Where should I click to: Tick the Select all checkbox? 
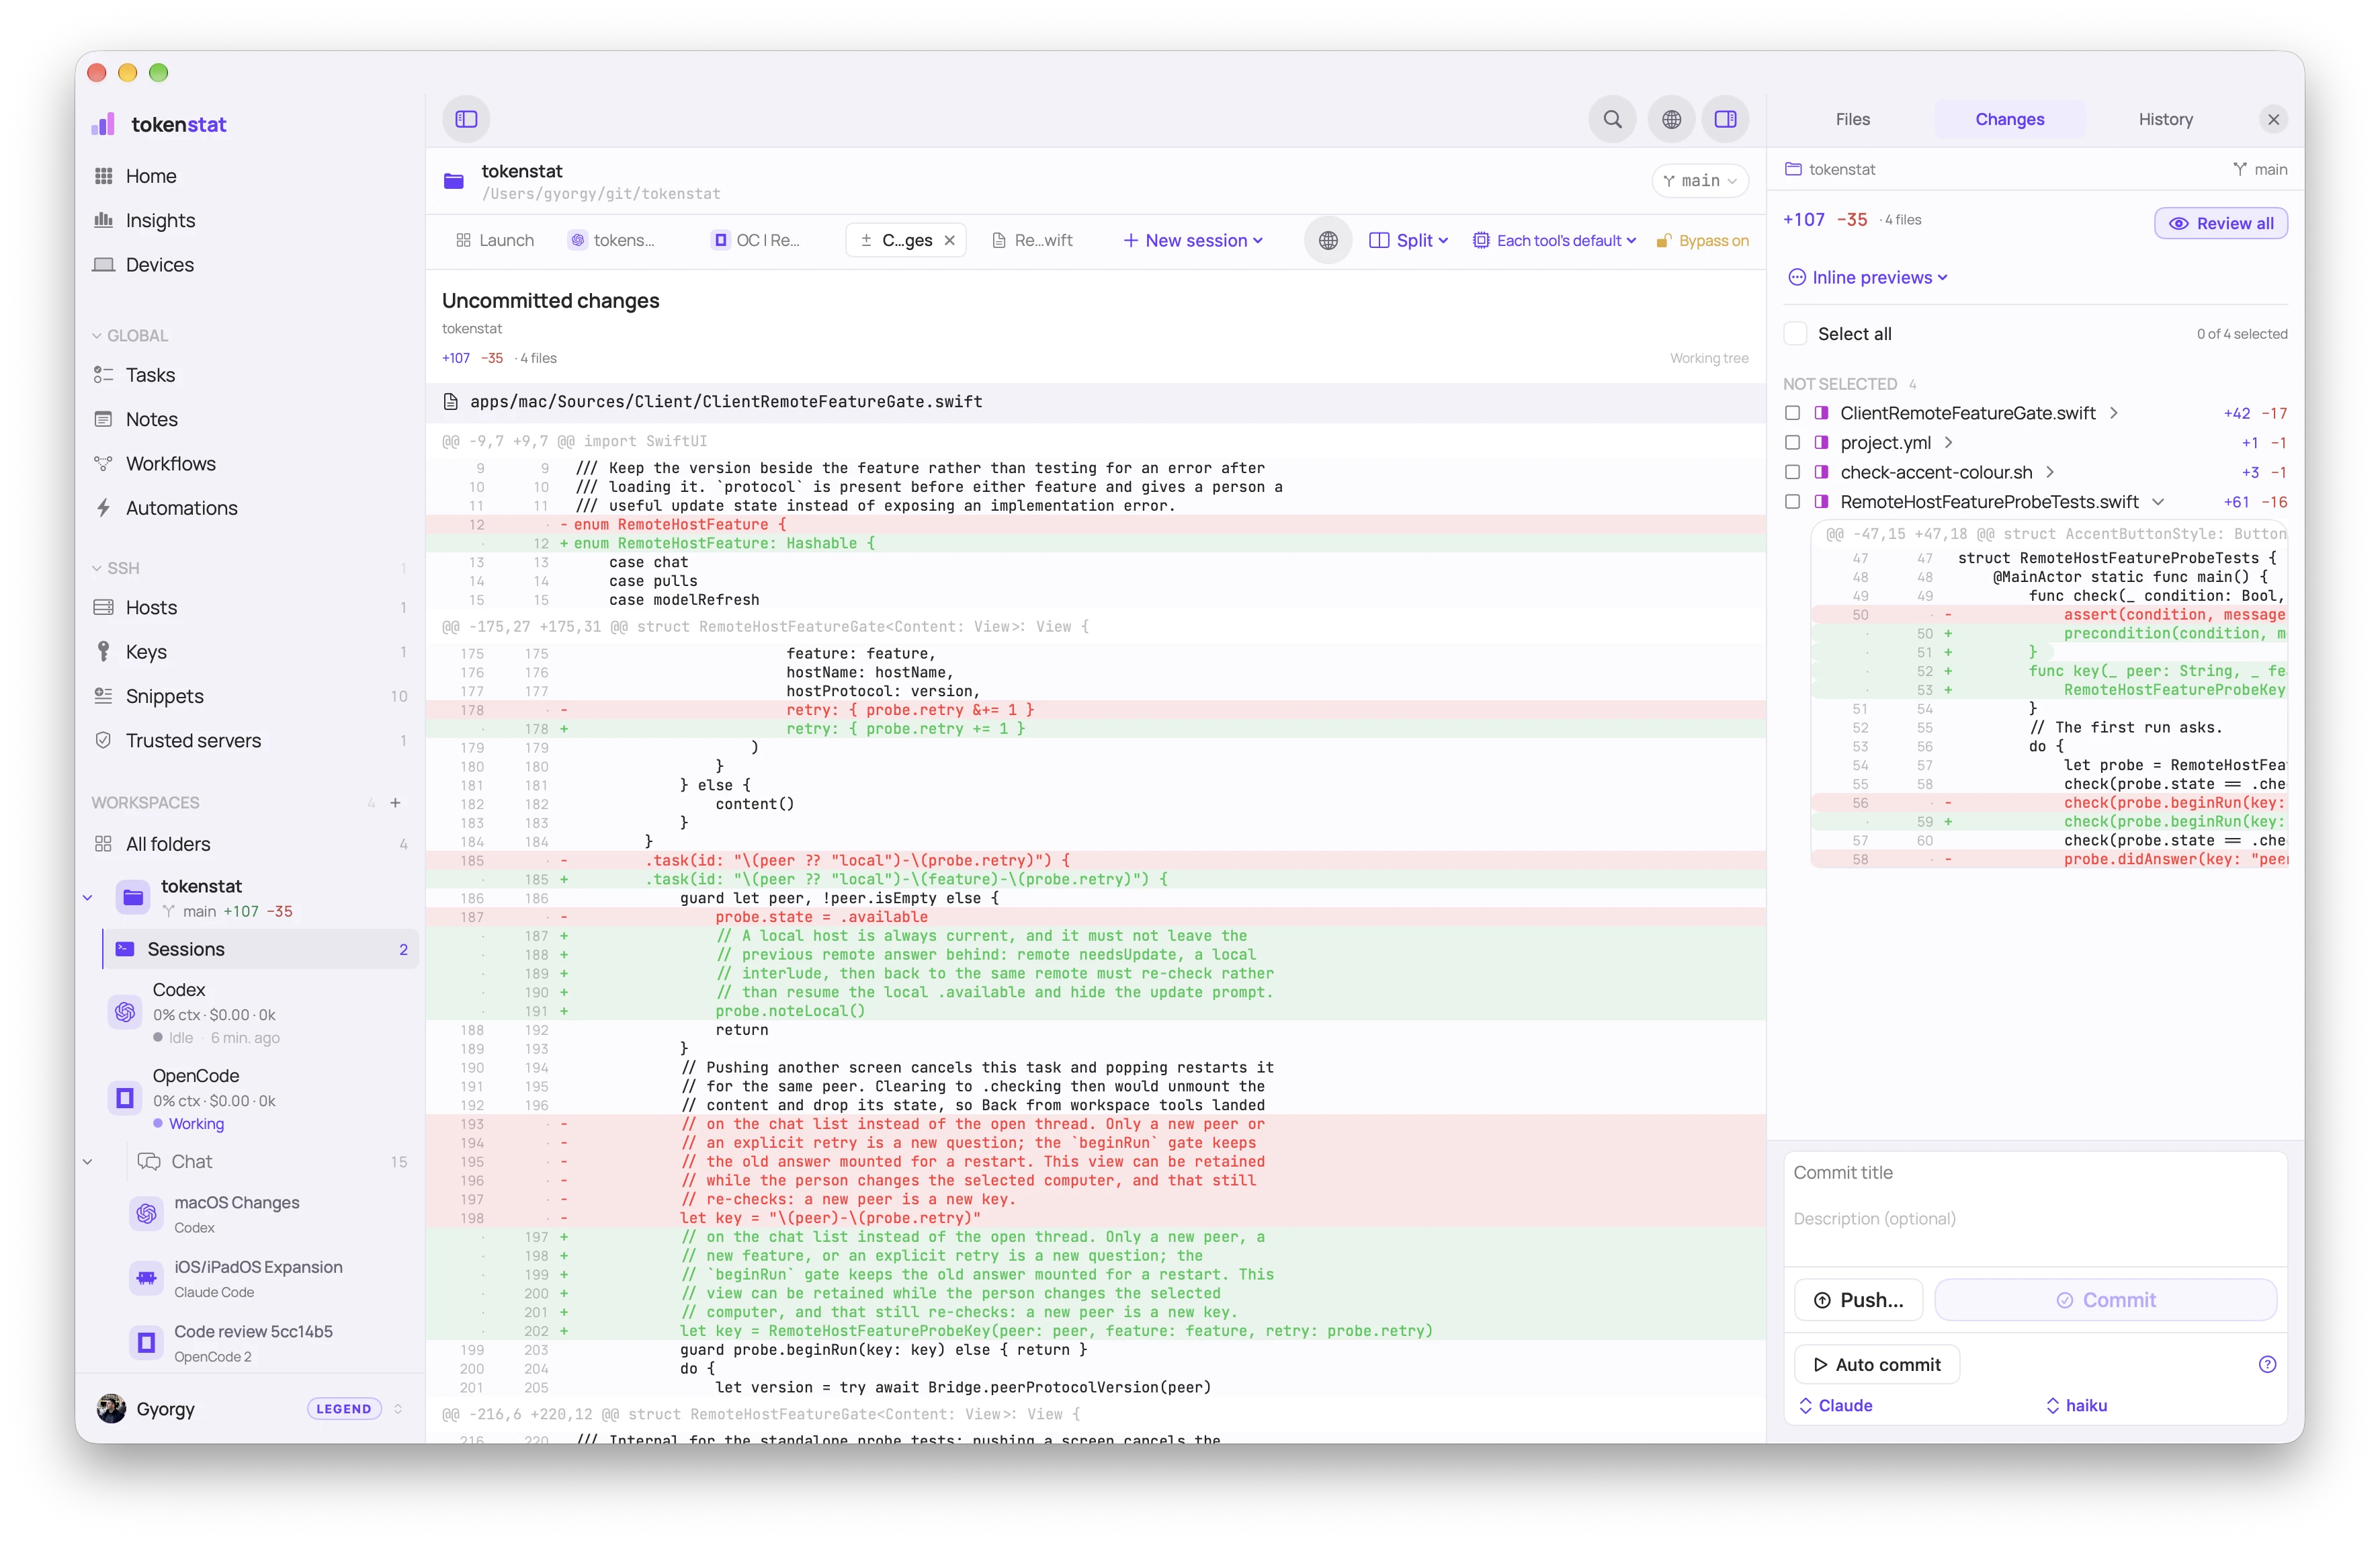pos(1796,333)
